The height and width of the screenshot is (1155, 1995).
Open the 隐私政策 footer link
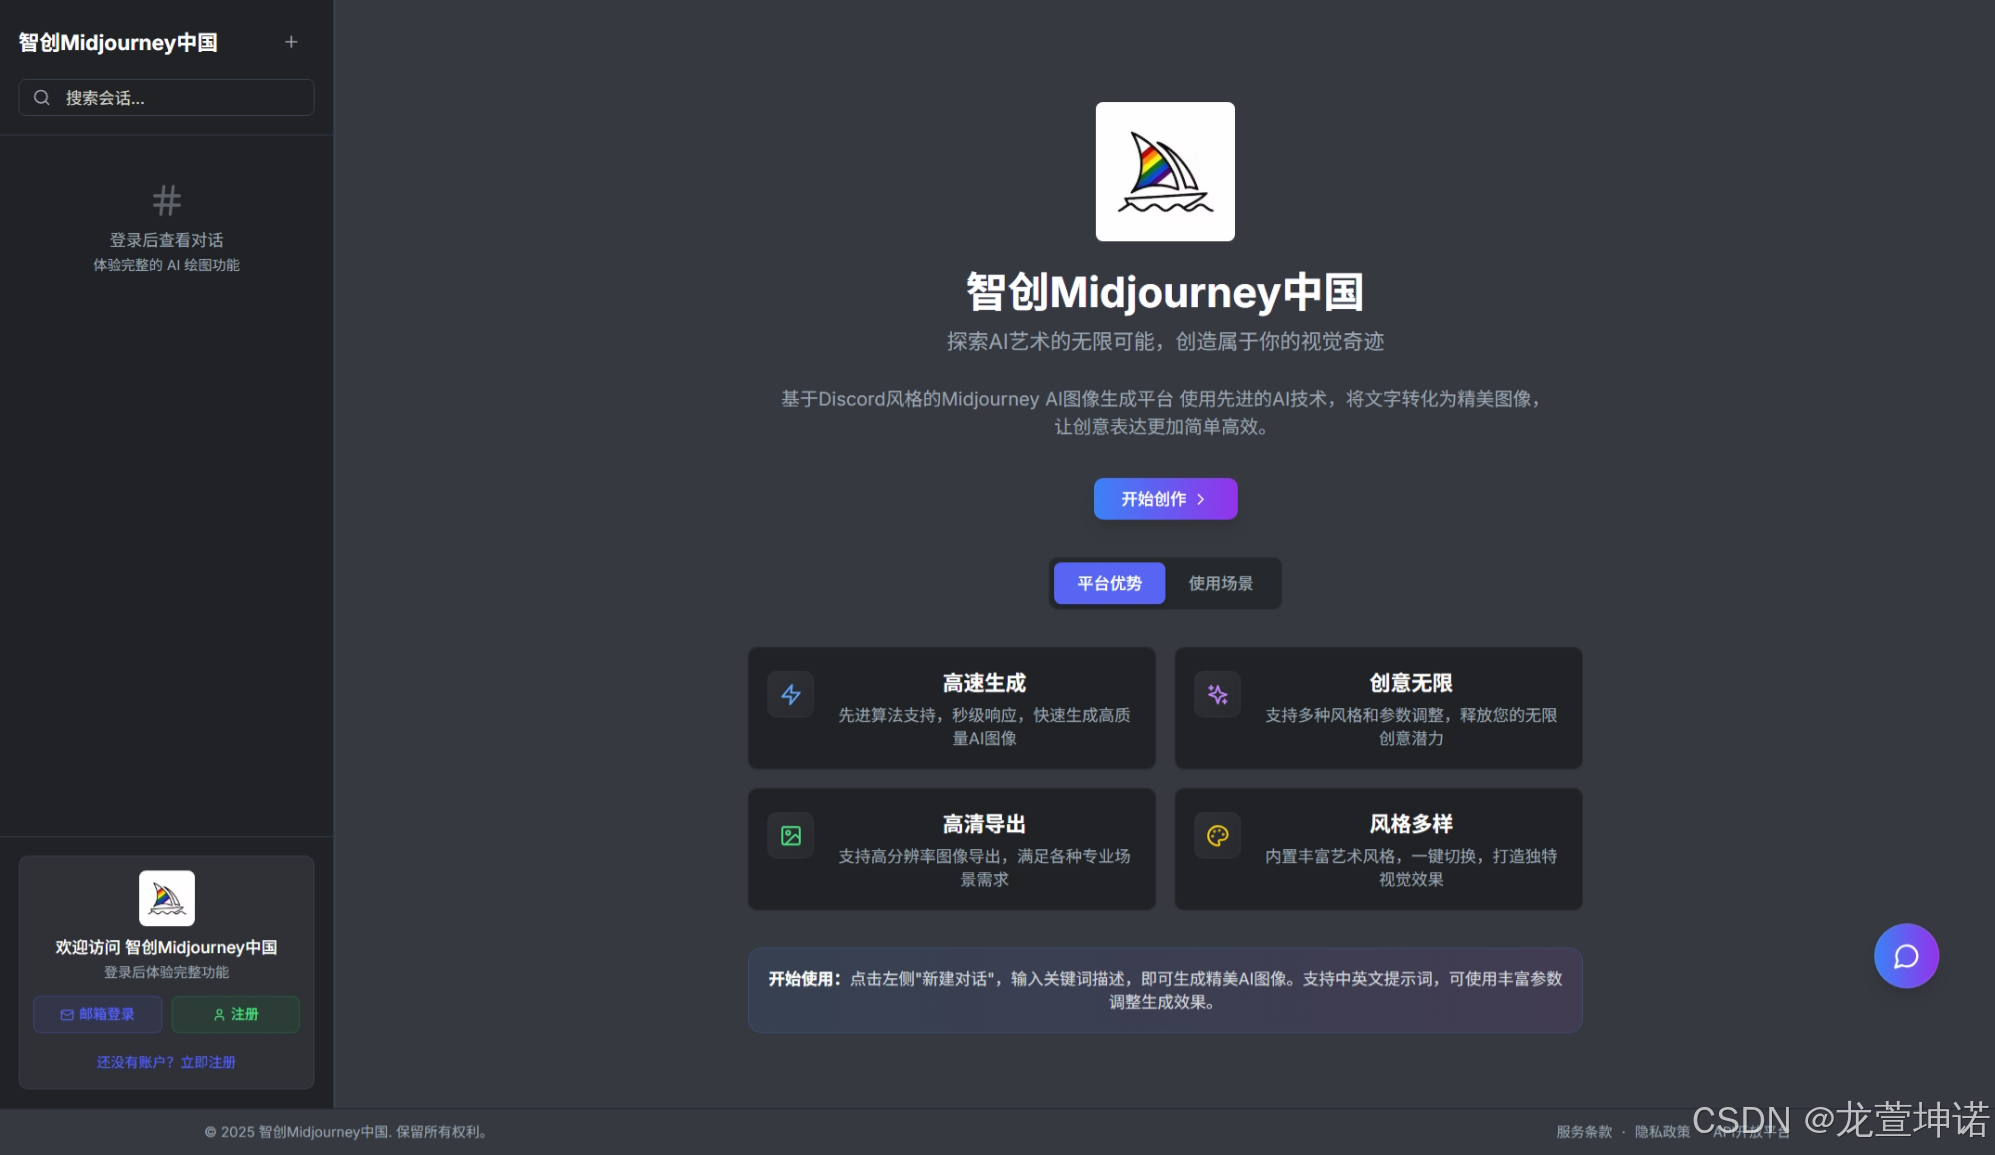1662,1132
